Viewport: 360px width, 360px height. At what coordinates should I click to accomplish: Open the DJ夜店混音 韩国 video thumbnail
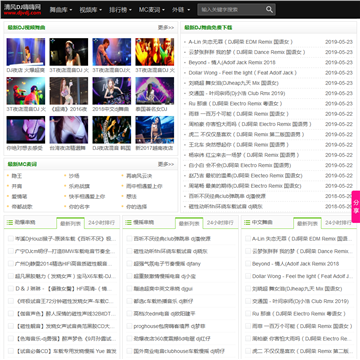click(112, 130)
